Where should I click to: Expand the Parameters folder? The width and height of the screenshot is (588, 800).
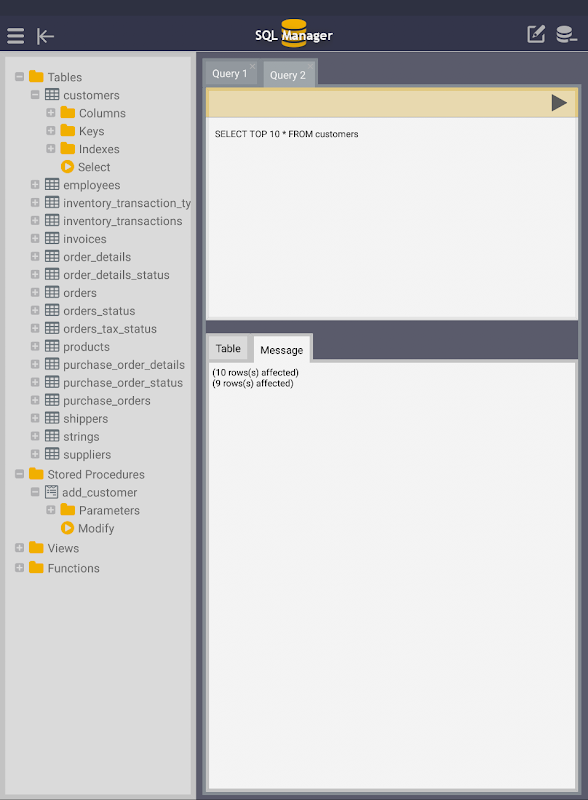[x=51, y=510]
